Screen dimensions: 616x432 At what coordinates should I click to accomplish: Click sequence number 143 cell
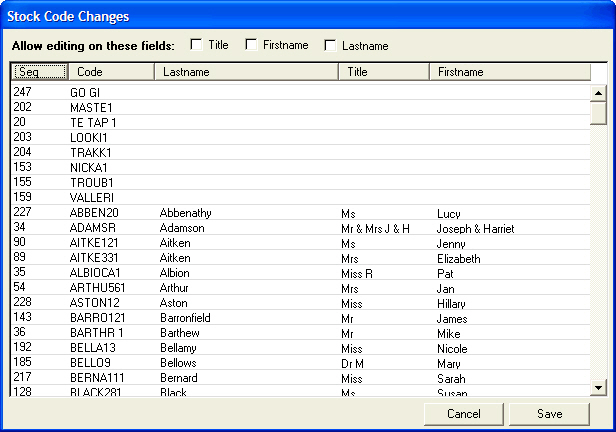click(x=22, y=317)
